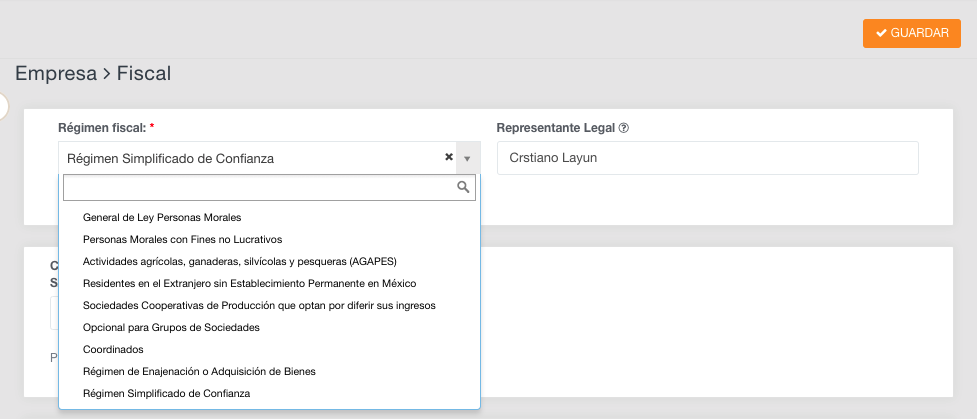Select Régimen Simplificado de Confianza in list

pyautogui.click(x=167, y=393)
